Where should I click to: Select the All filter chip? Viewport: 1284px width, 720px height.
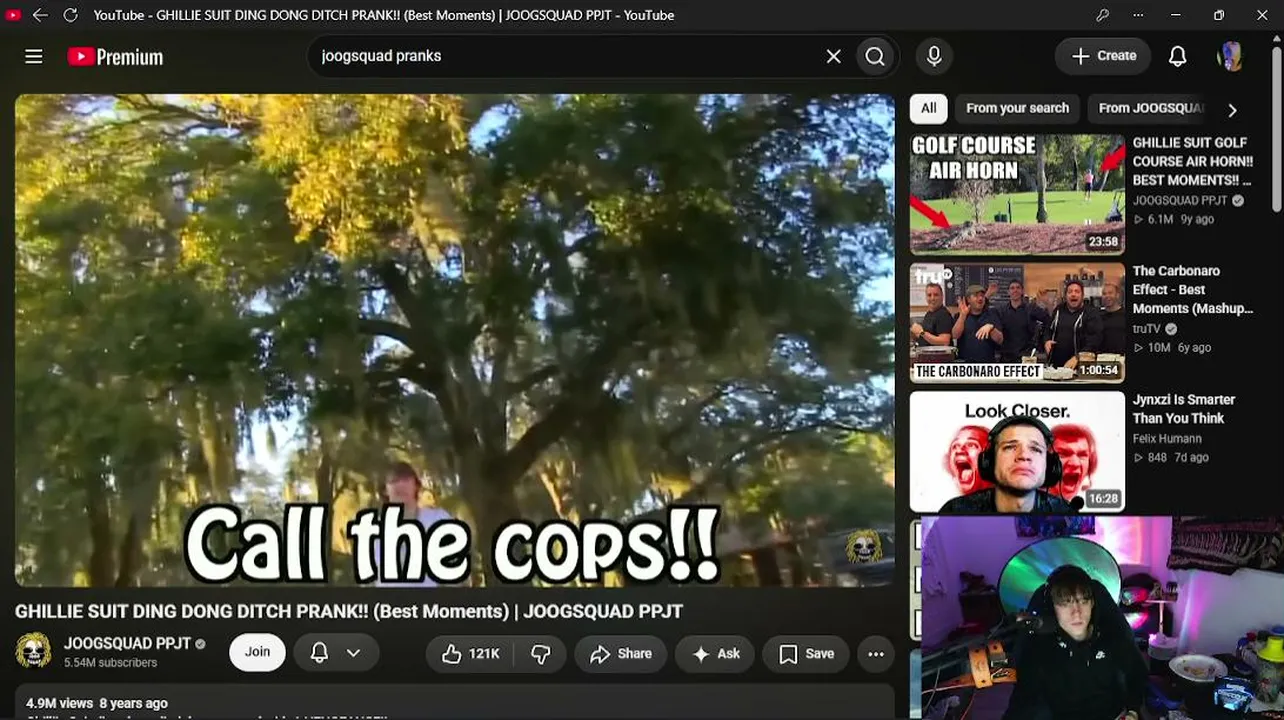tap(929, 108)
